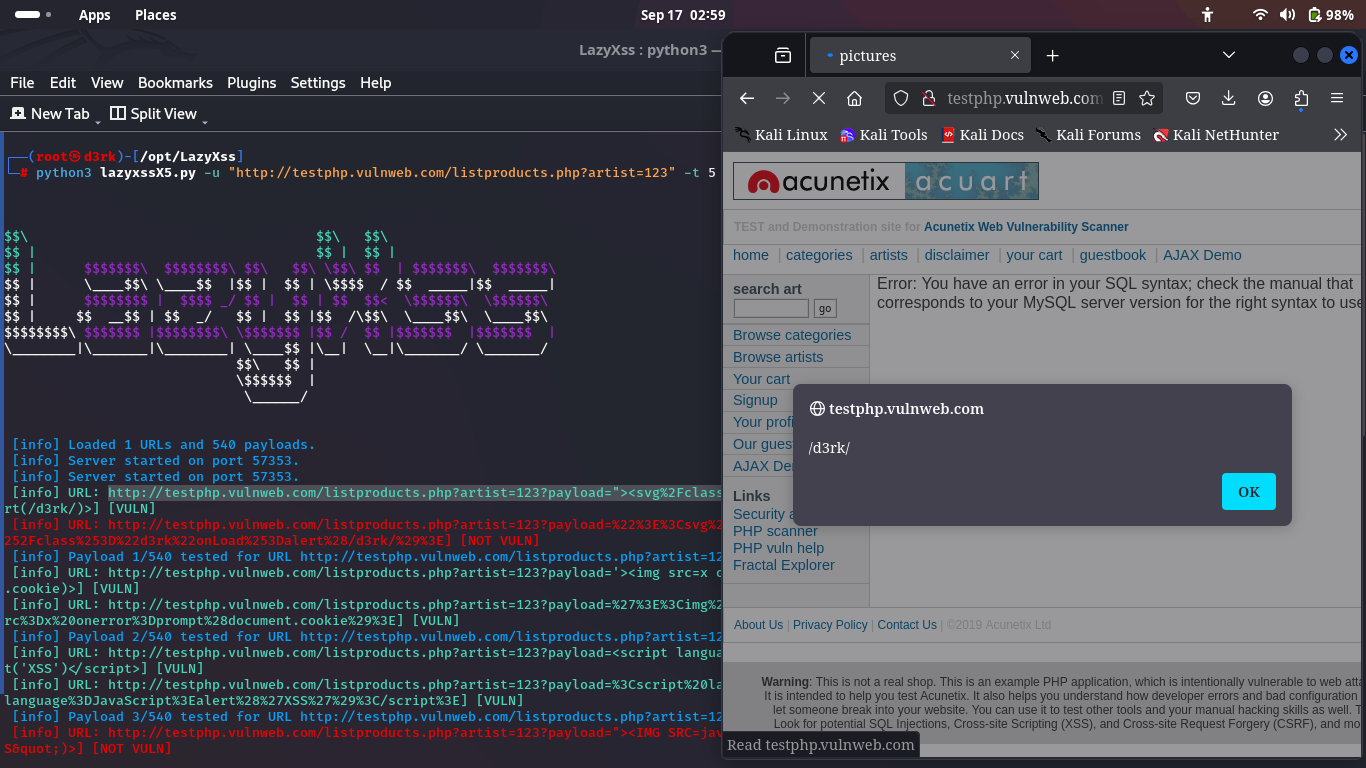Open the Kali NetHunter bookmark
1366x768 pixels.
[x=1216, y=134]
